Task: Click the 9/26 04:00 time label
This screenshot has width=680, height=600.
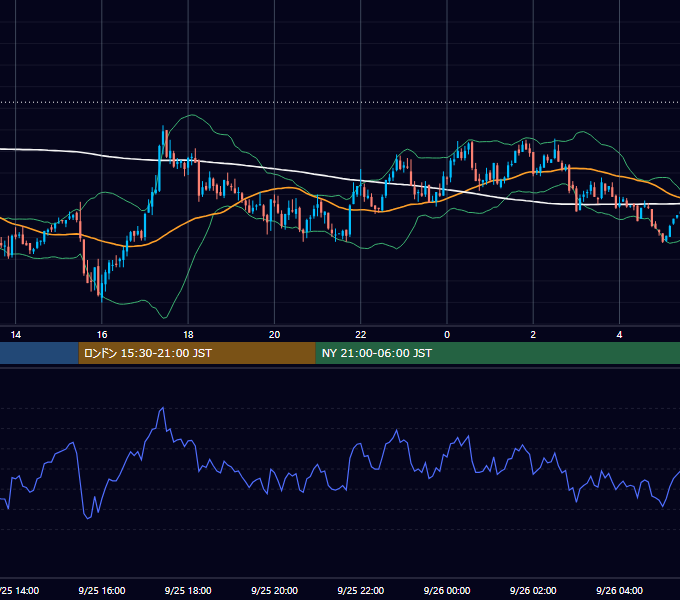Action: pos(619,590)
